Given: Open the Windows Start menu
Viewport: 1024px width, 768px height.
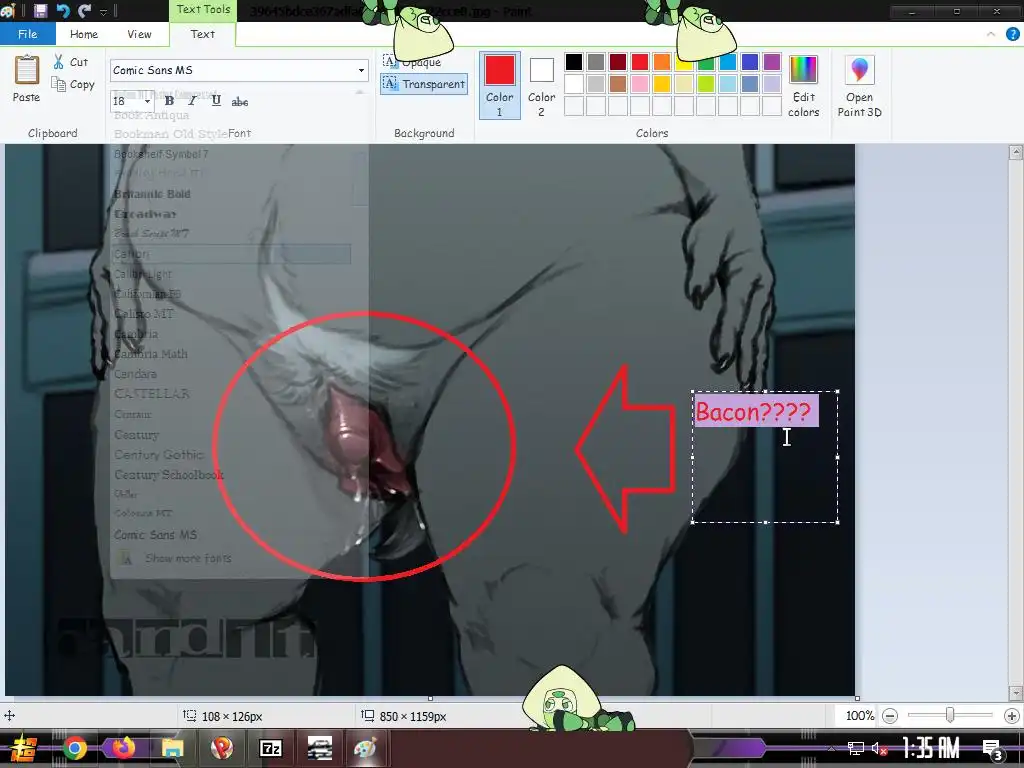Looking at the screenshot, I should pos(24,748).
